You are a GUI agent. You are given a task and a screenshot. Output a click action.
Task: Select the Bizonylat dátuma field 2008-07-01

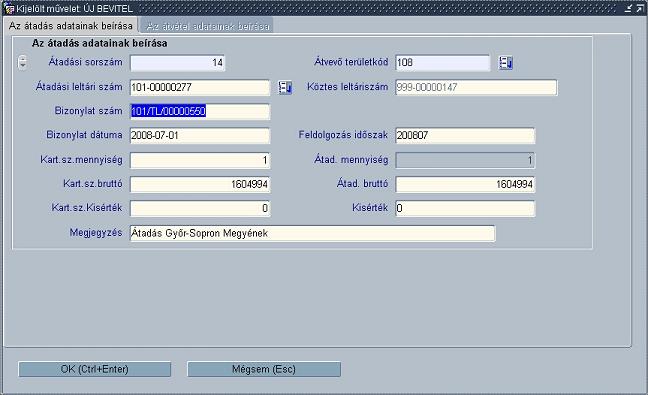pos(200,136)
